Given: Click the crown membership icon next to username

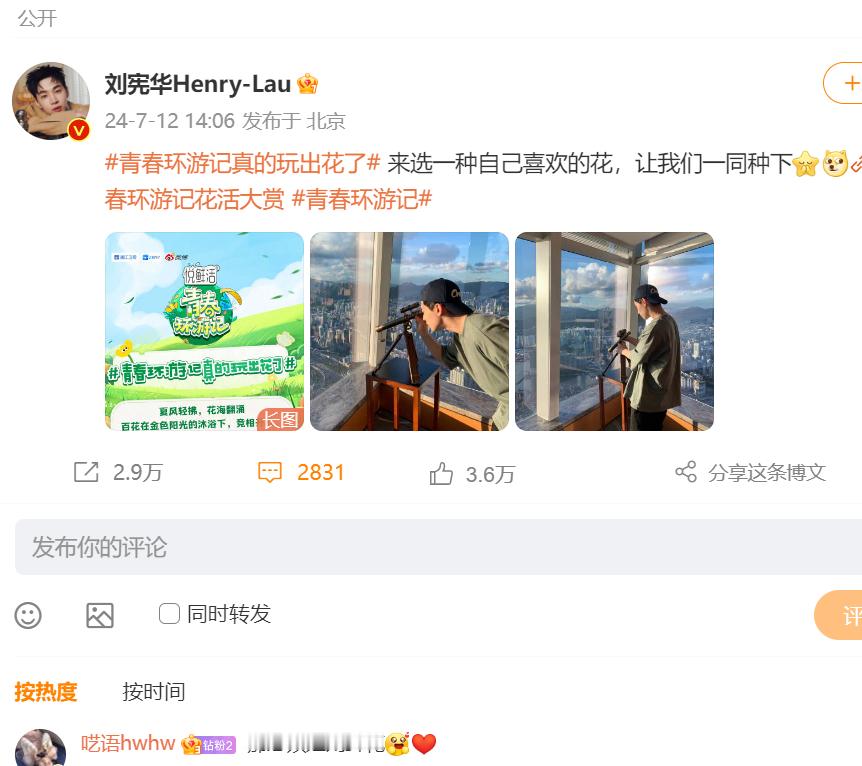Looking at the screenshot, I should pos(307,84).
